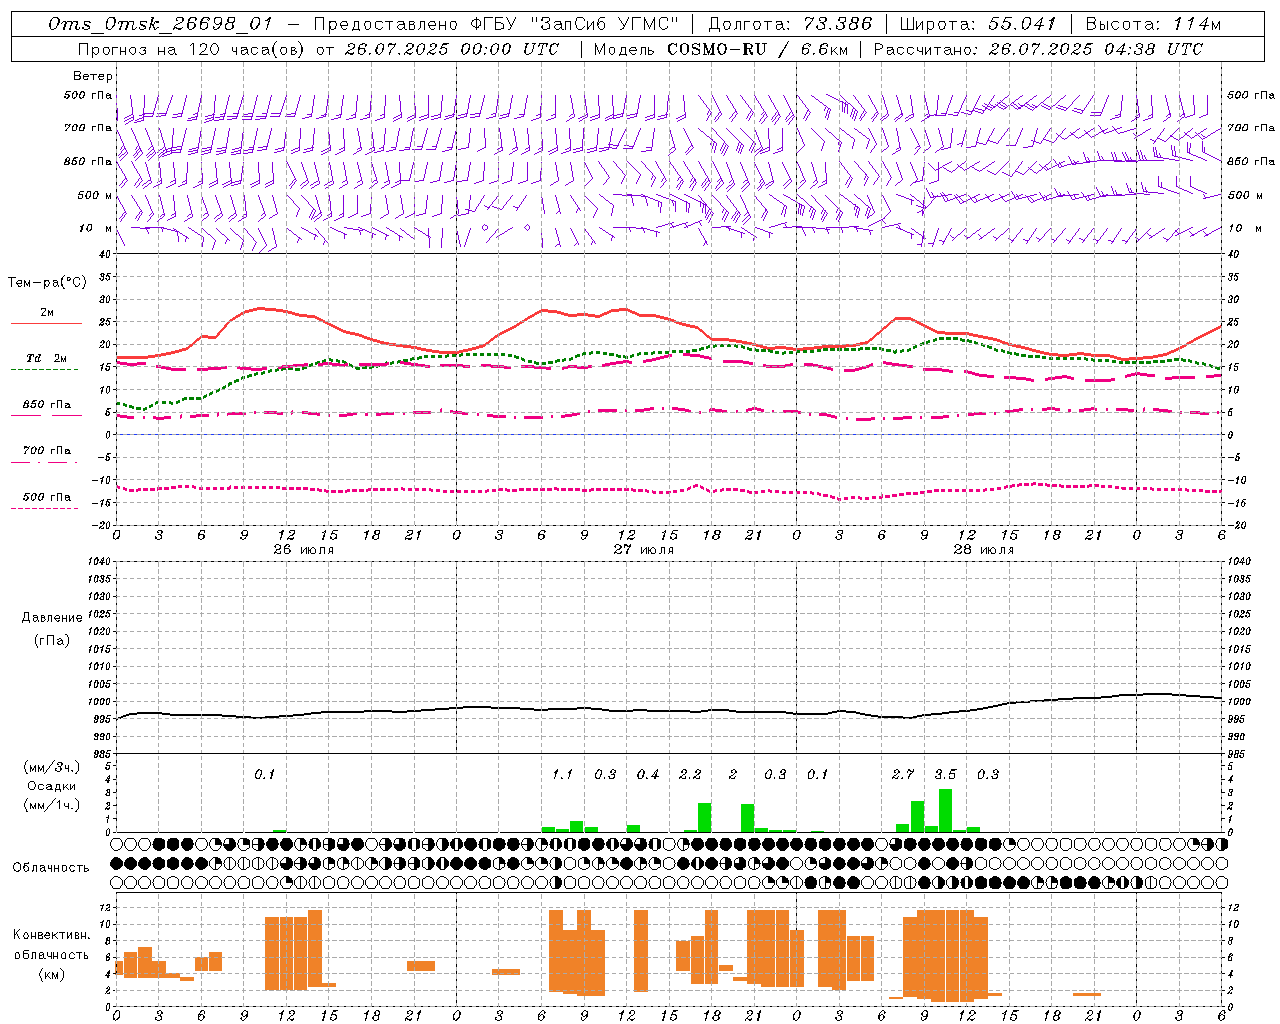Click the 1.1 precipitation total value
This screenshot has width=1280, height=1024.
562,774
